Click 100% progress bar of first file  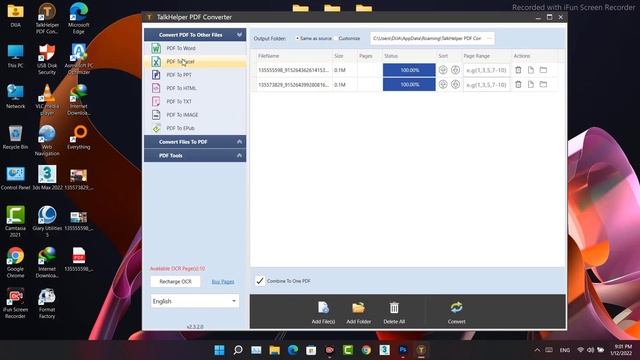click(409, 70)
